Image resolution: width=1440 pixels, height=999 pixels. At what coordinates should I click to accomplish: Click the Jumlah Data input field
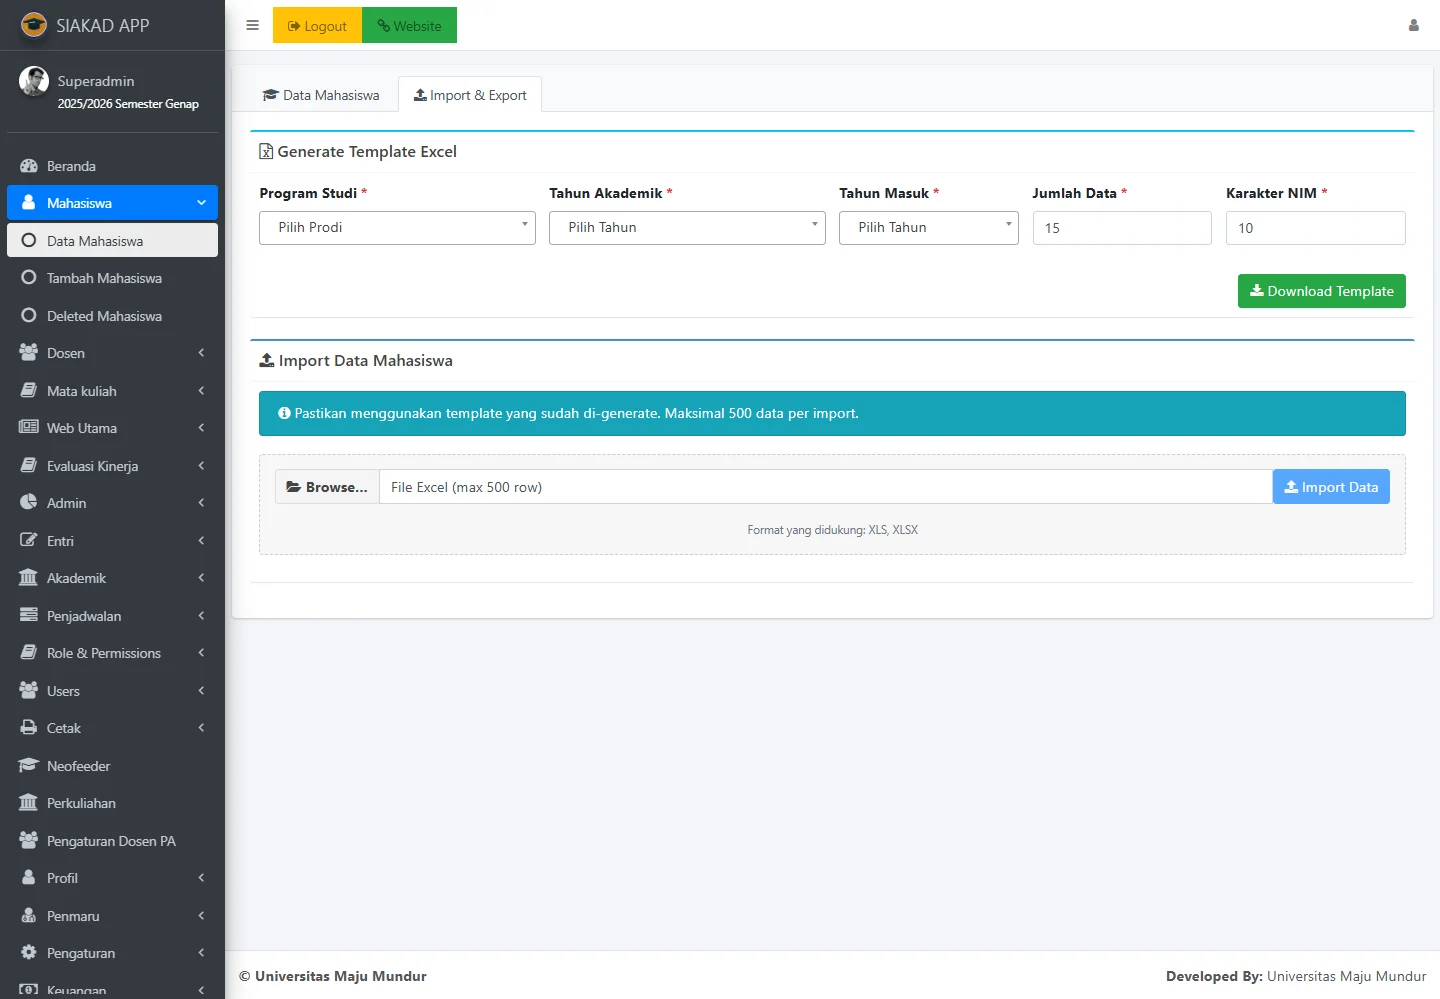pyautogui.click(x=1121, y=228)
